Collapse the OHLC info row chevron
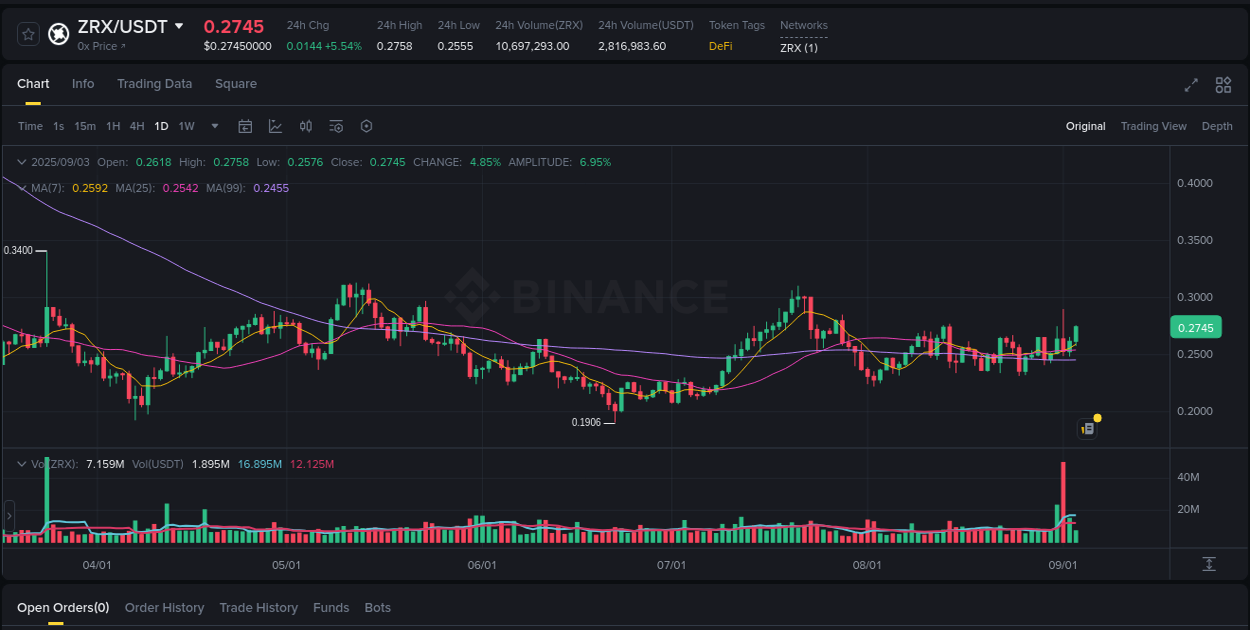Screen dimensions: 1250x630 tap(21, 161)
